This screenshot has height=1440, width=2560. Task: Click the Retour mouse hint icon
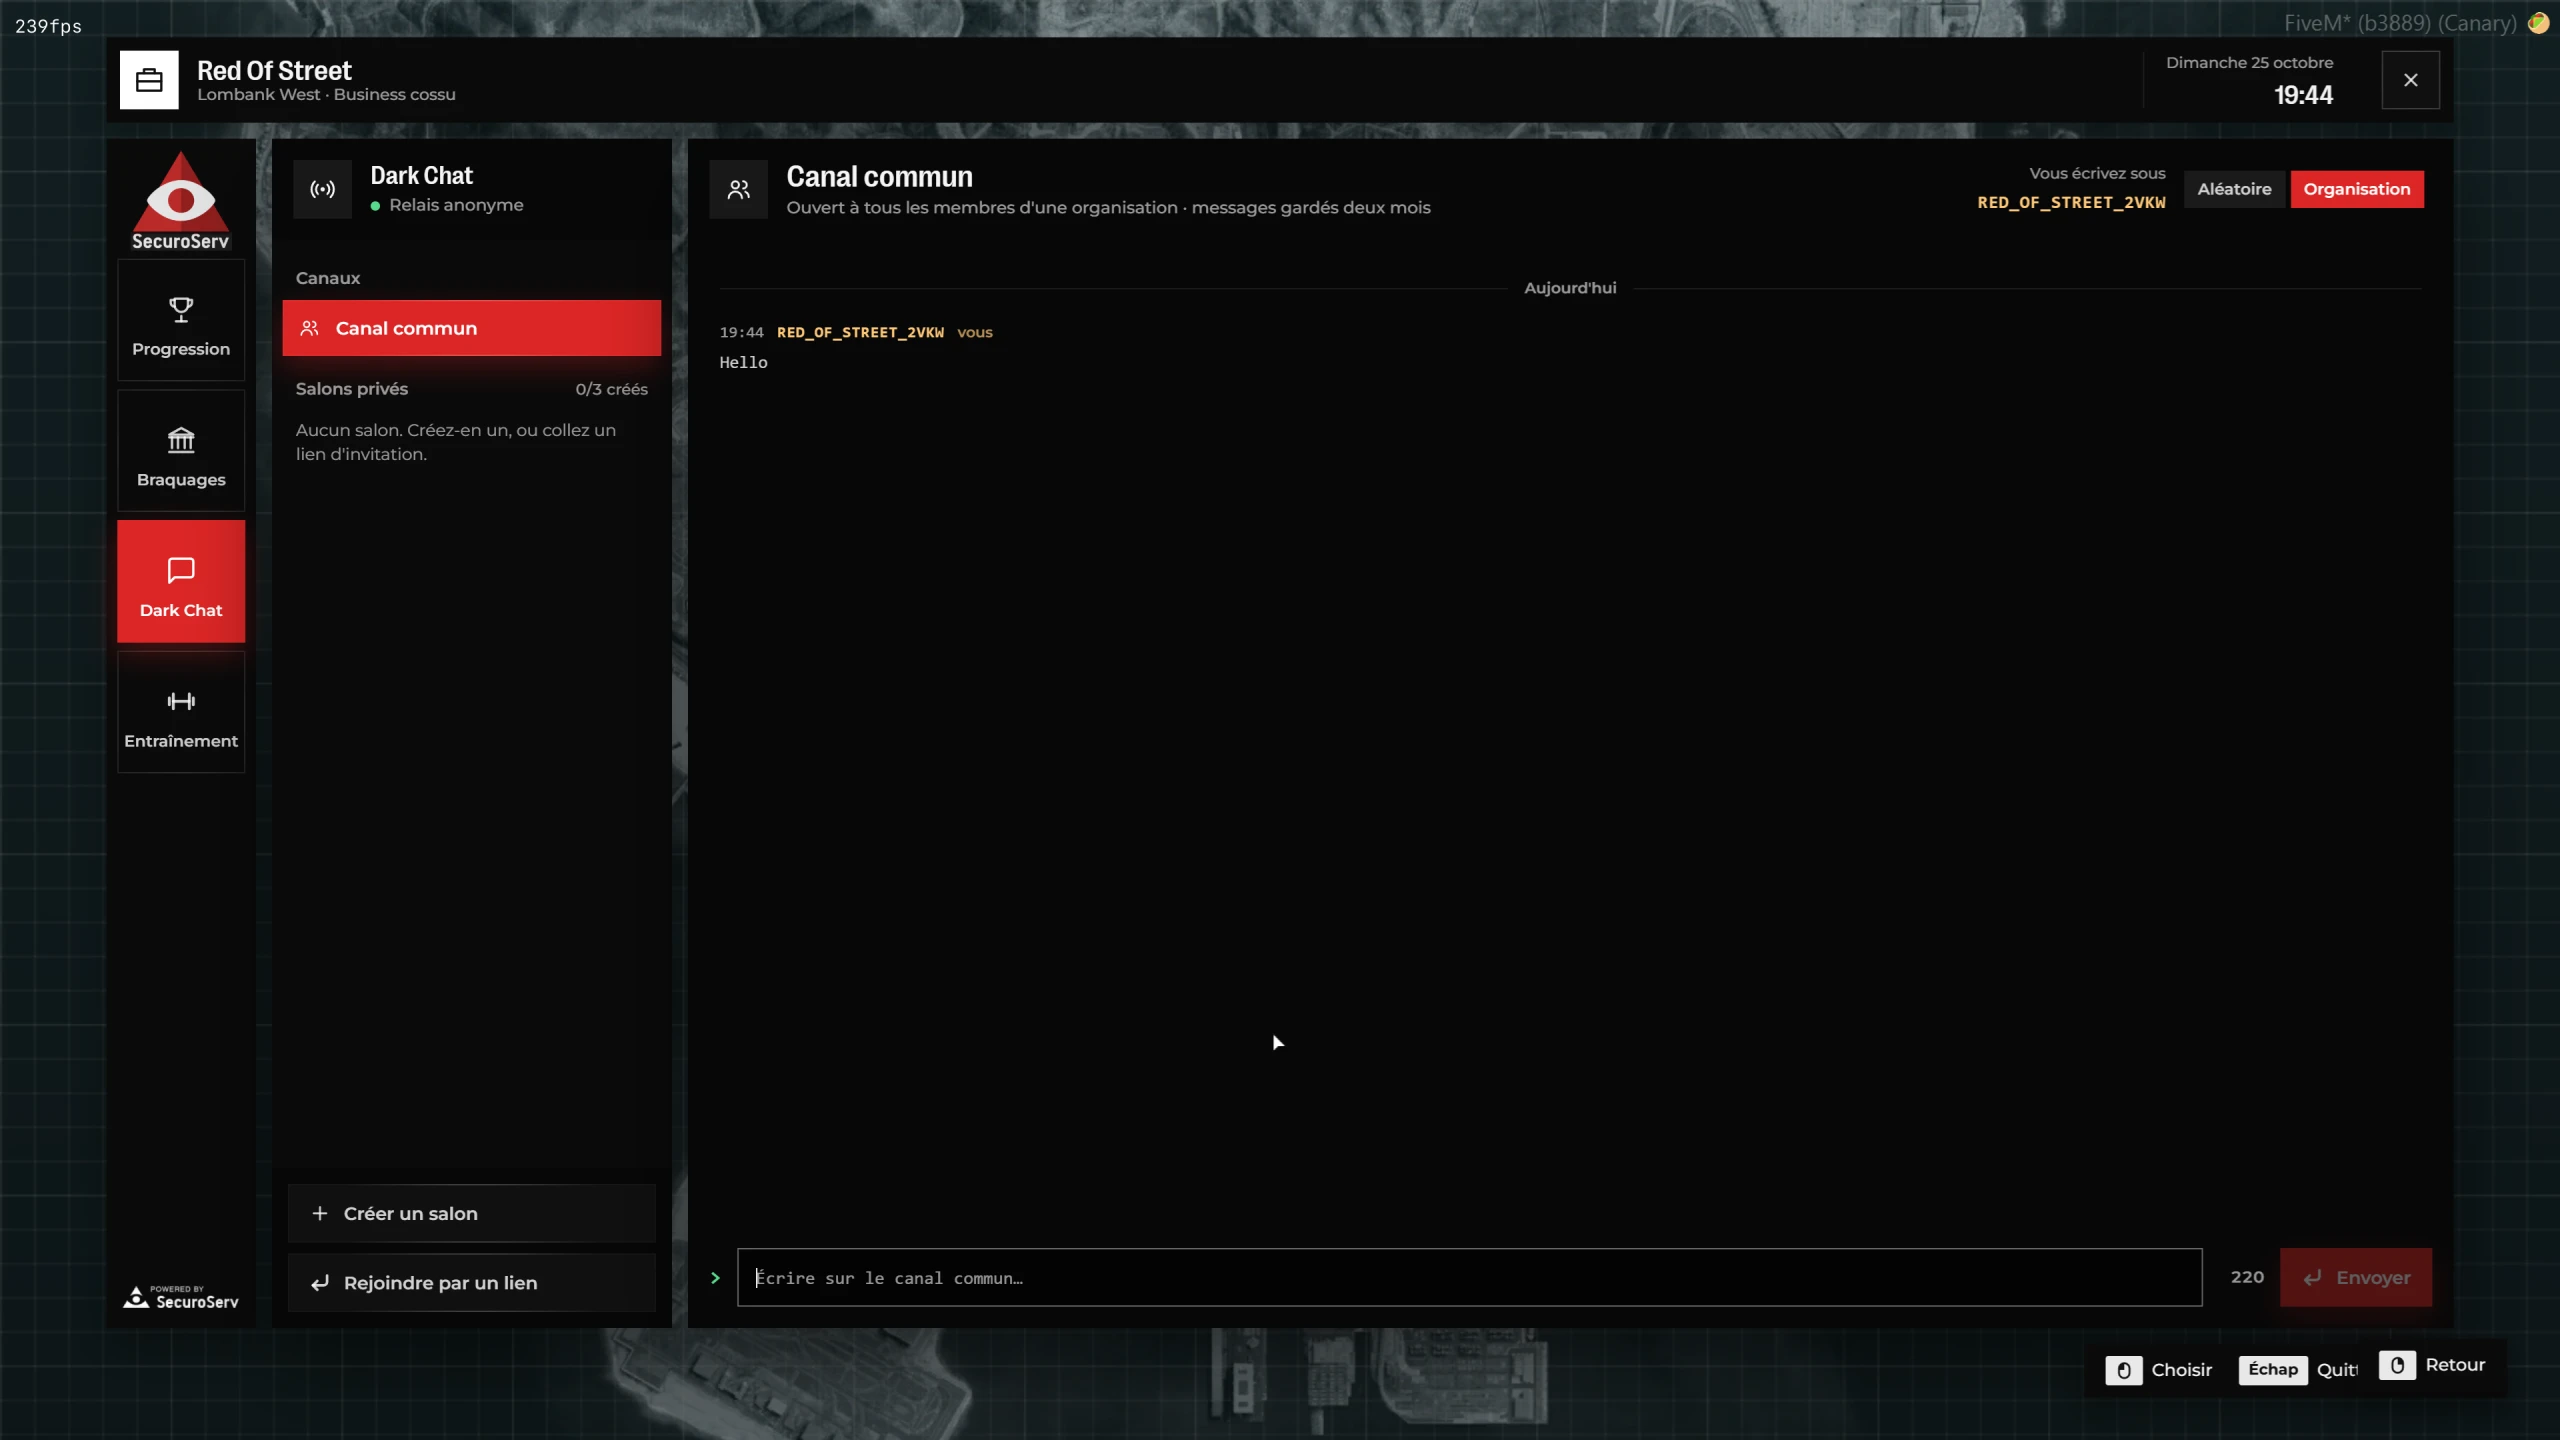pyautogui.click(x=2398, y=1365)
